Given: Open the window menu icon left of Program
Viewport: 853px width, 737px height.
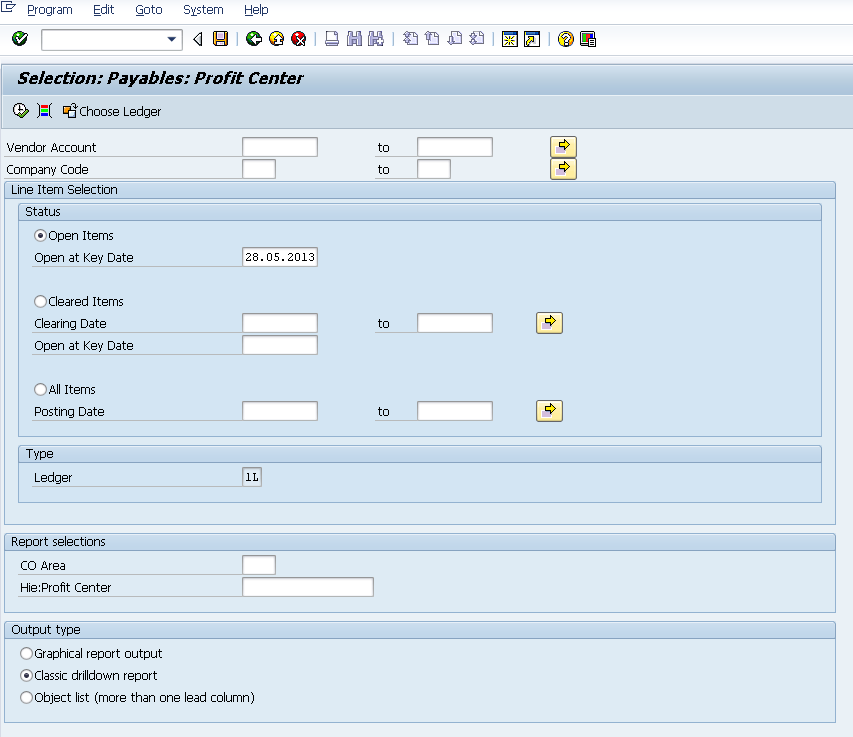Looking at the screenshot, I should (x=8, y=8).
